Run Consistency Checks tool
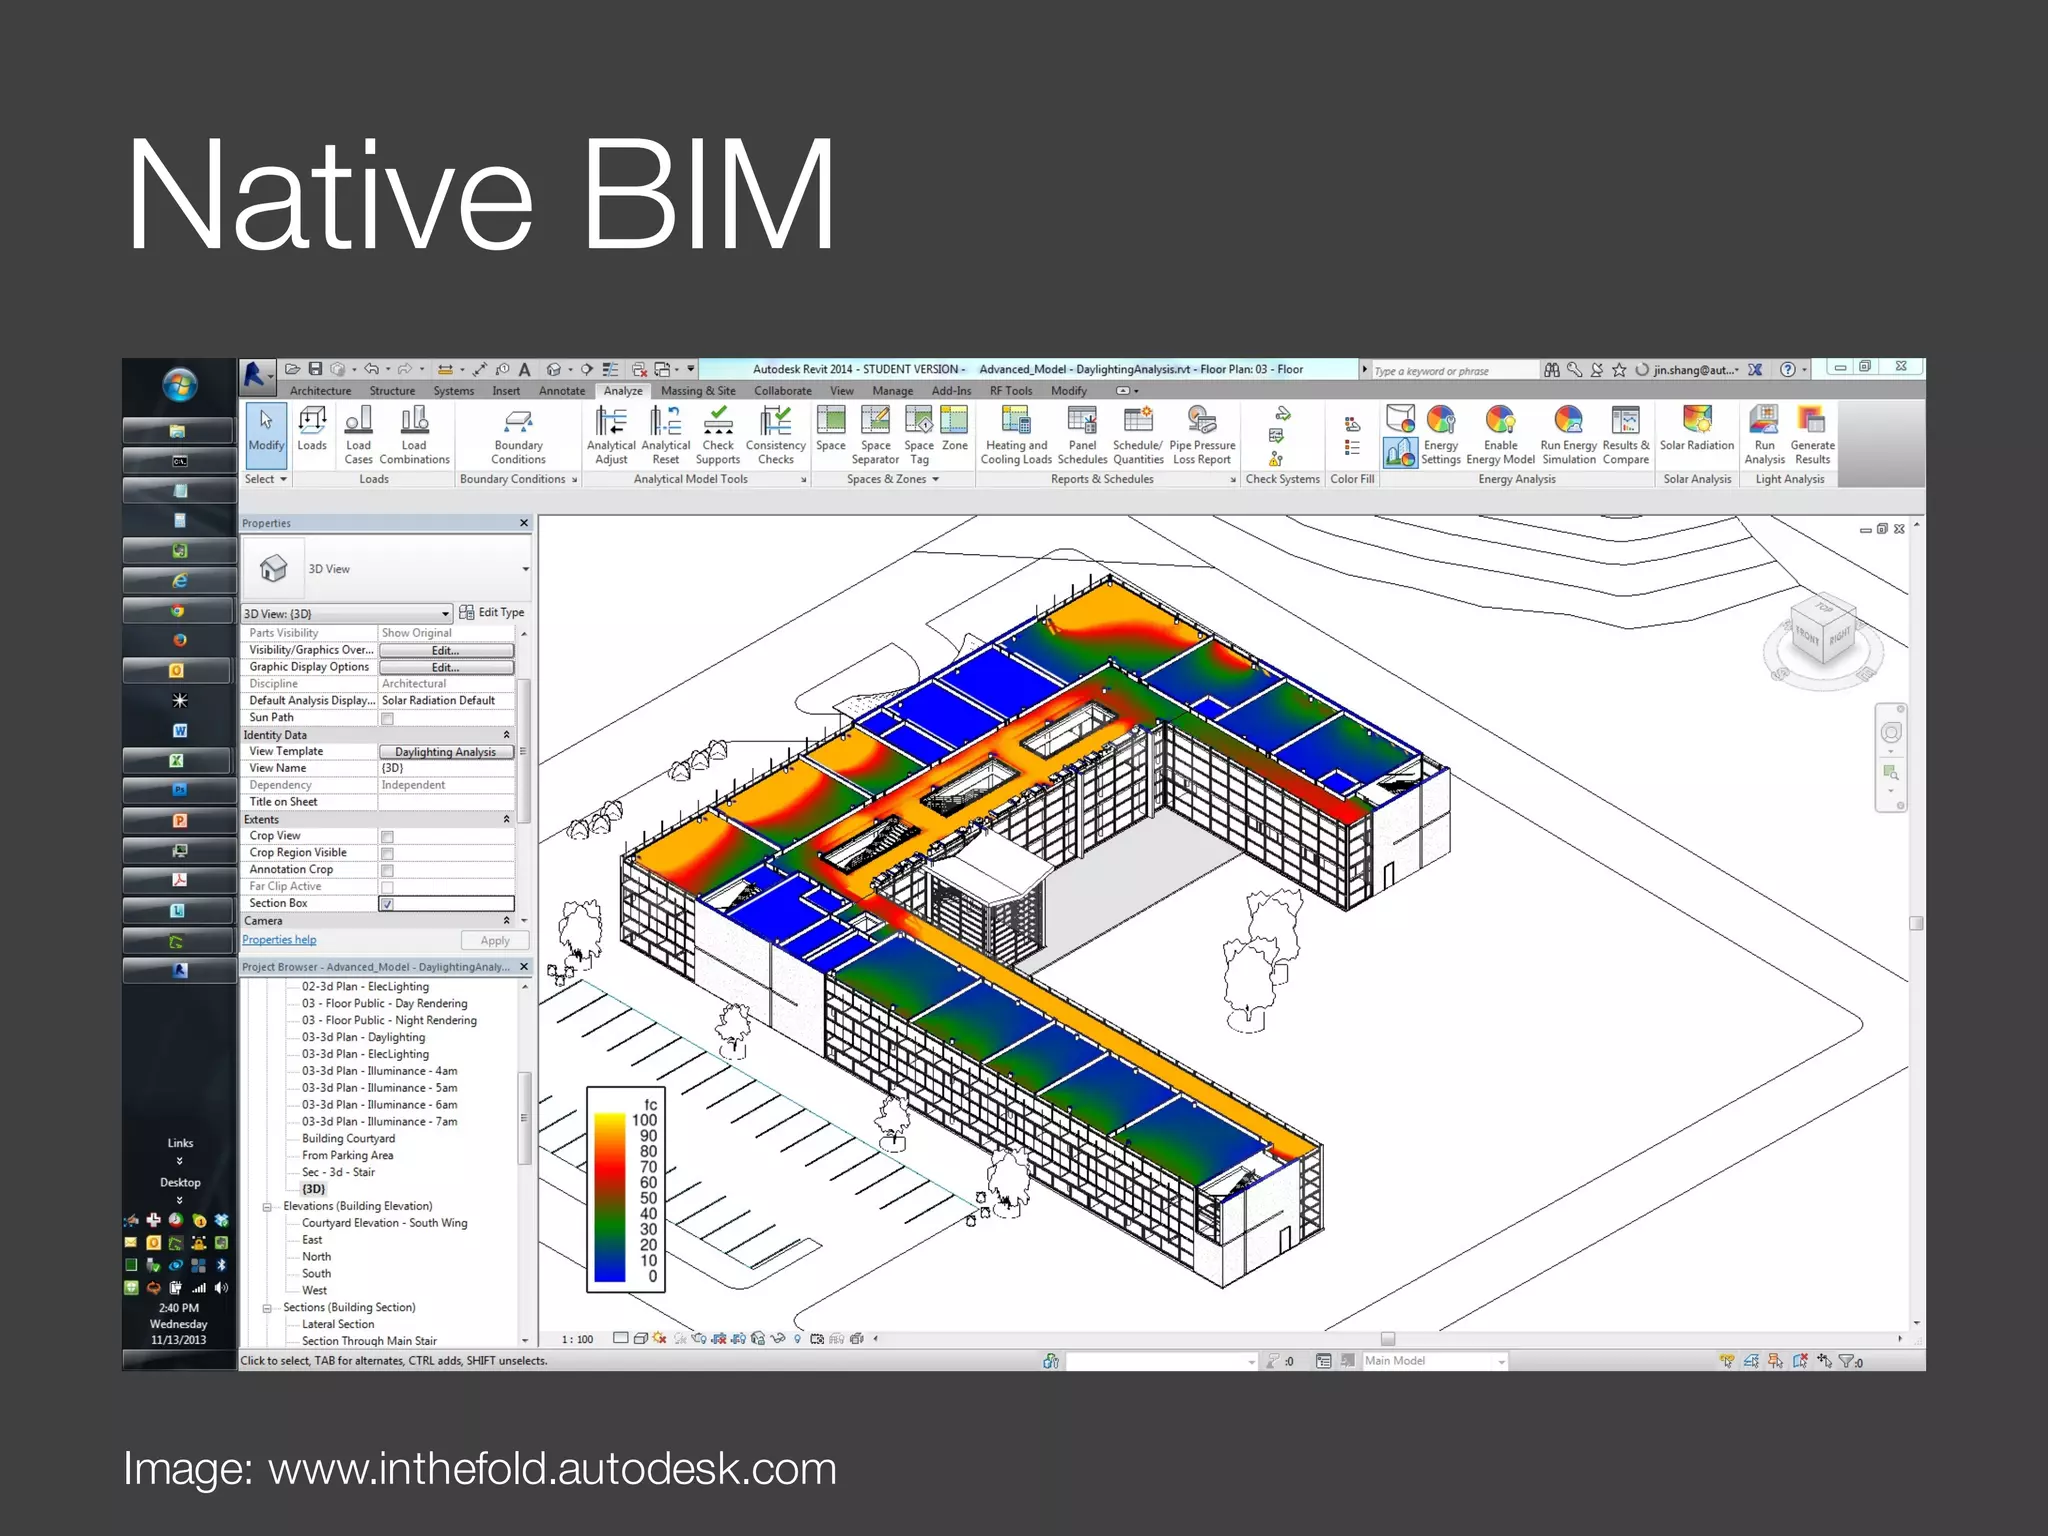Screen dimensions: 2048x1536 pyautogui.click(x=775, y=435)
